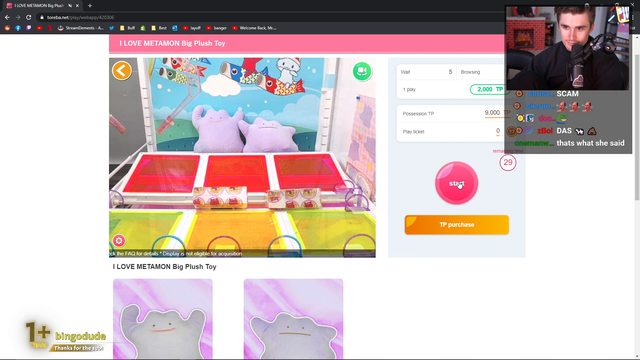Screen dimensions: 640x360
Task: Switch camera view with the green camera icon
Action: click(362, 71)
